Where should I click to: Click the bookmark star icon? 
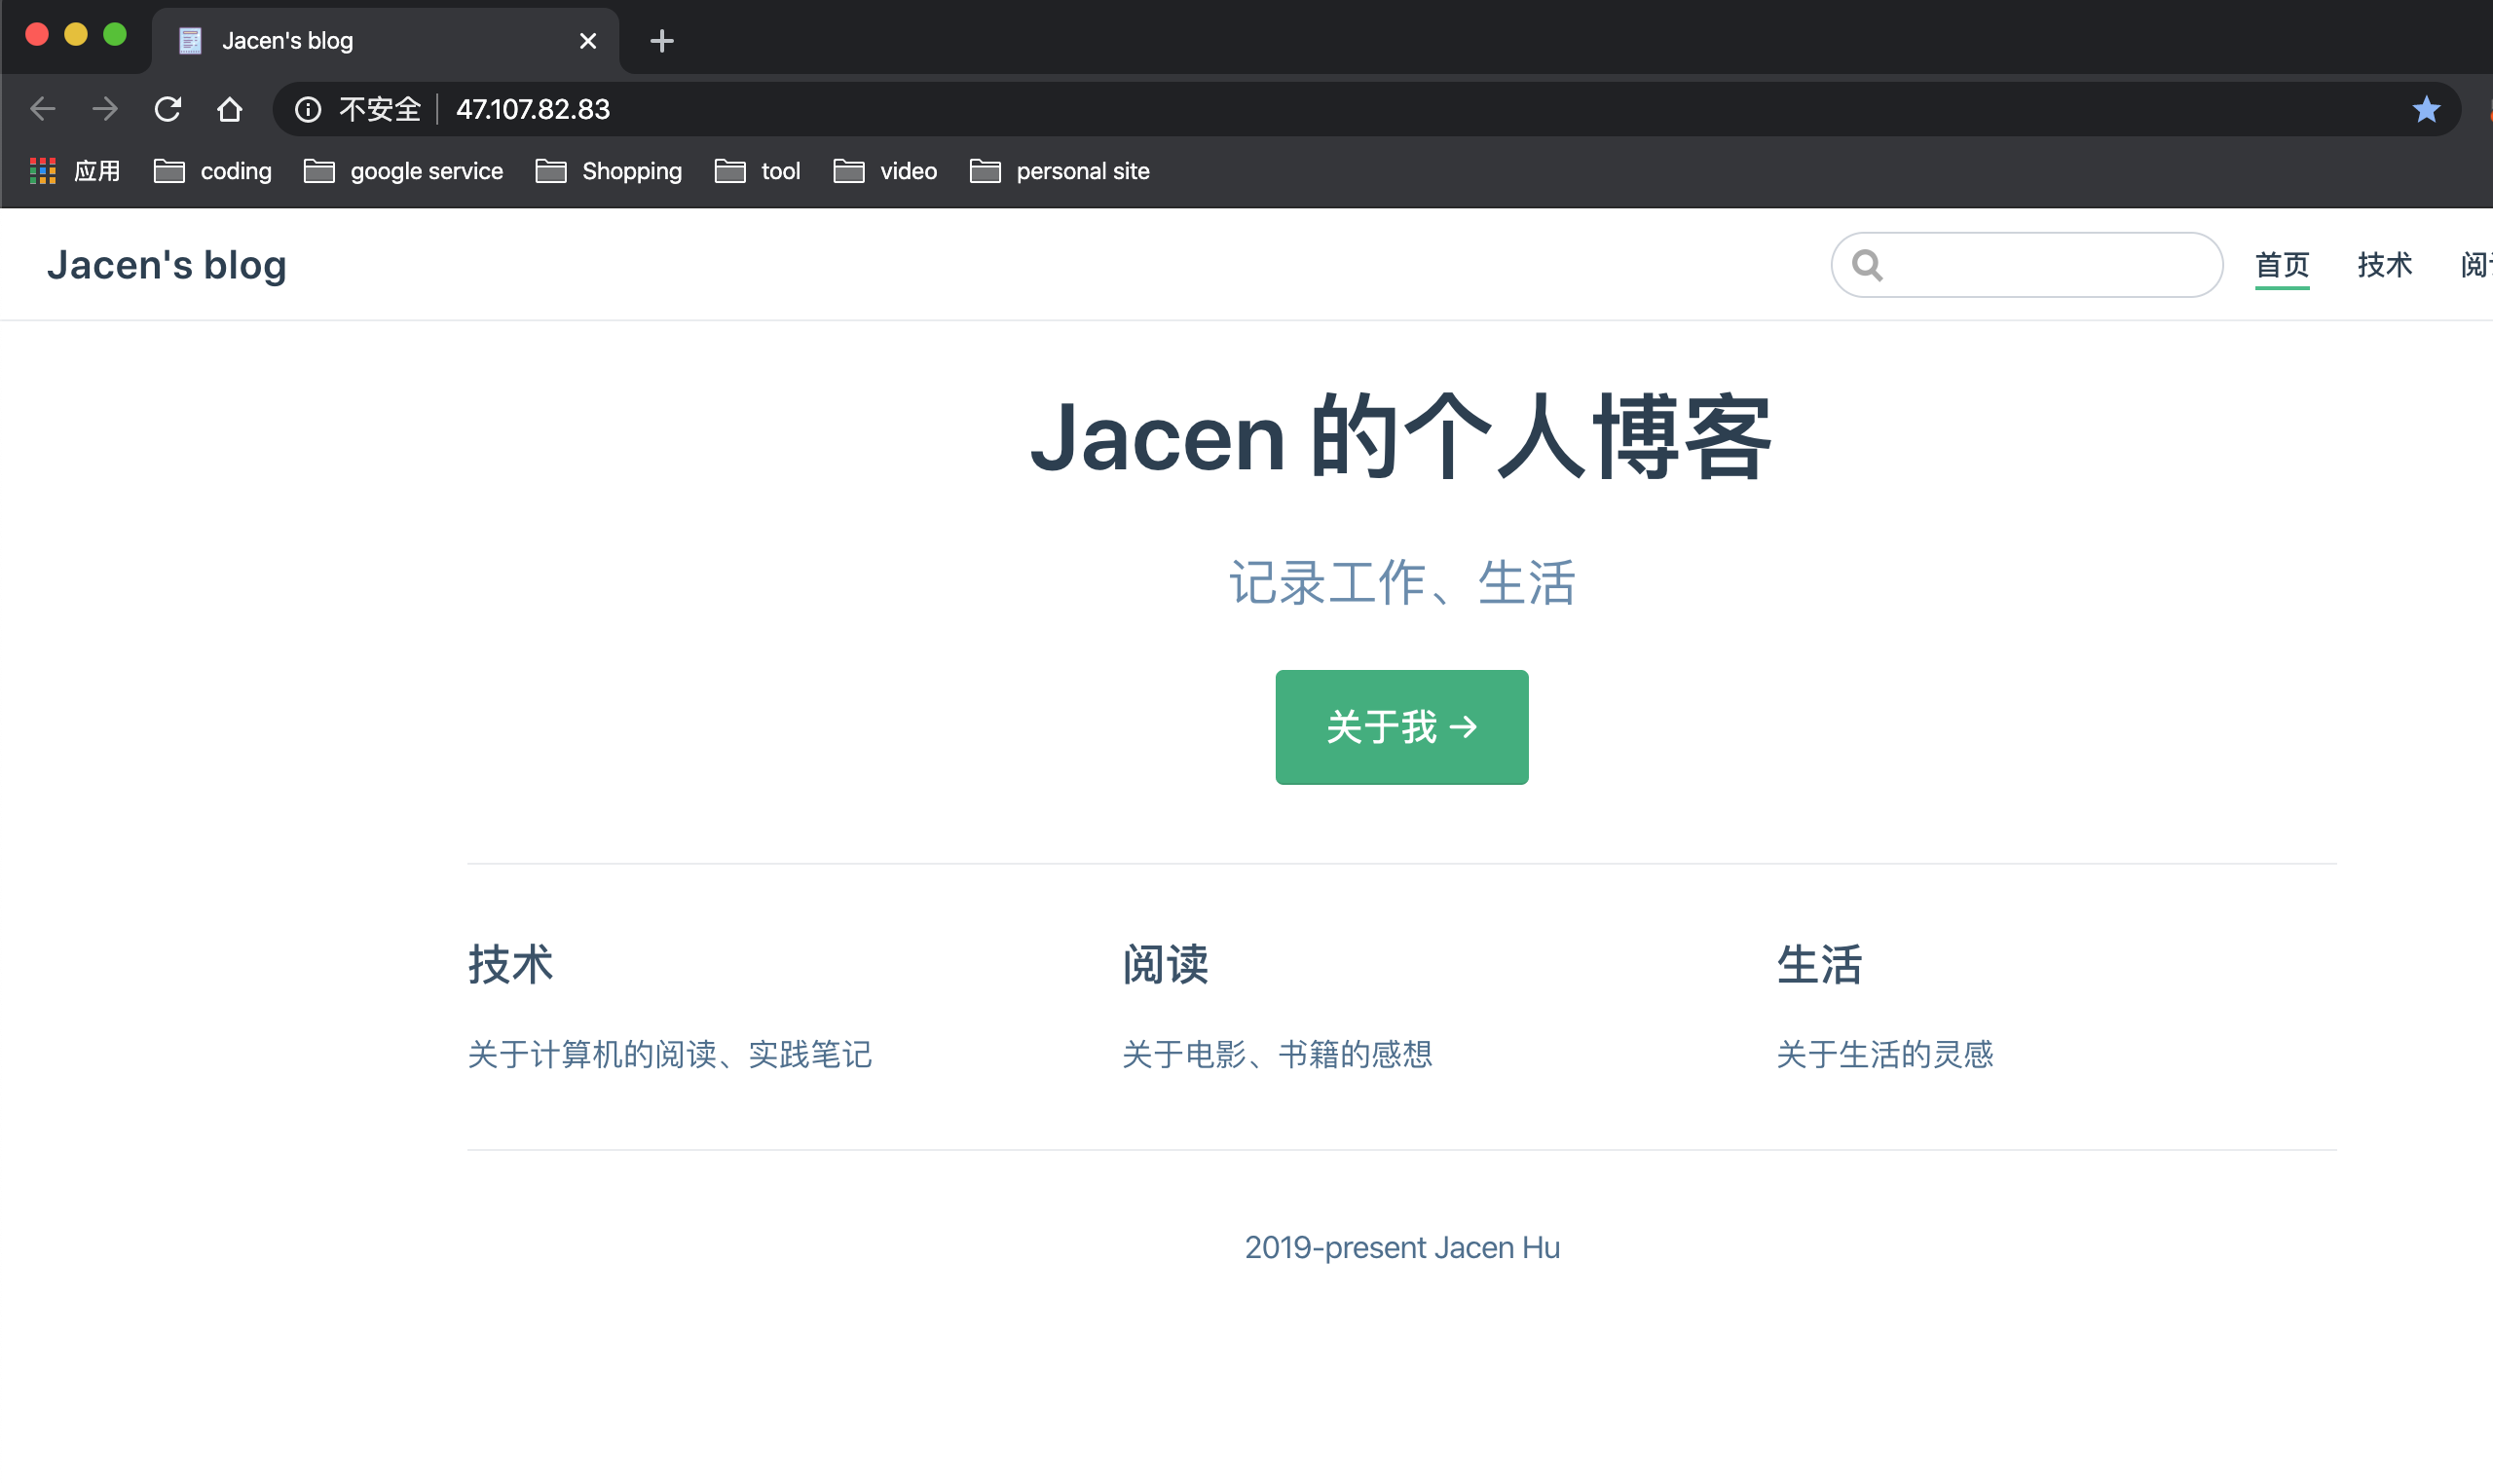click(x=2426, y=108)
